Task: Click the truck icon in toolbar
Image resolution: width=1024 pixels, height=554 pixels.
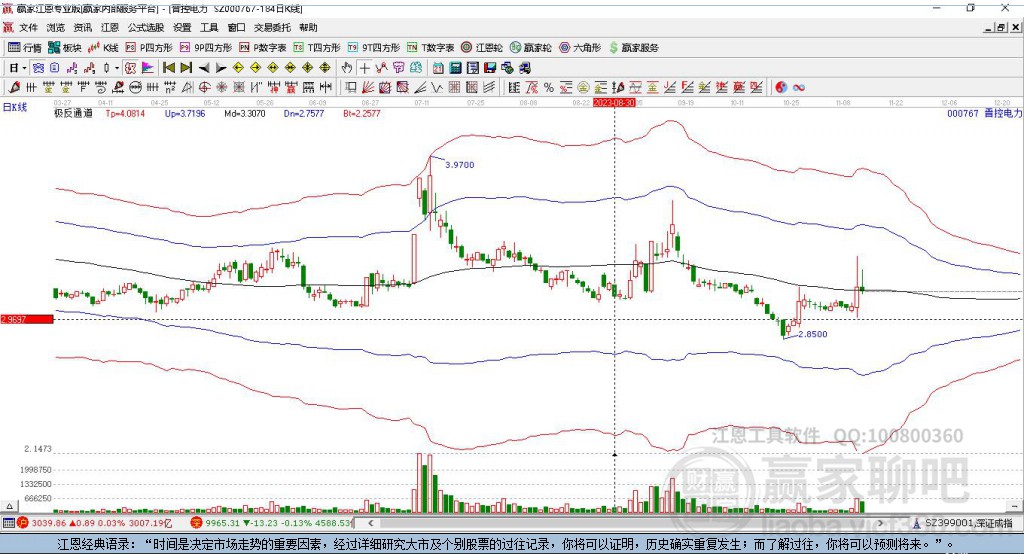Action: [x=524, y=68]
